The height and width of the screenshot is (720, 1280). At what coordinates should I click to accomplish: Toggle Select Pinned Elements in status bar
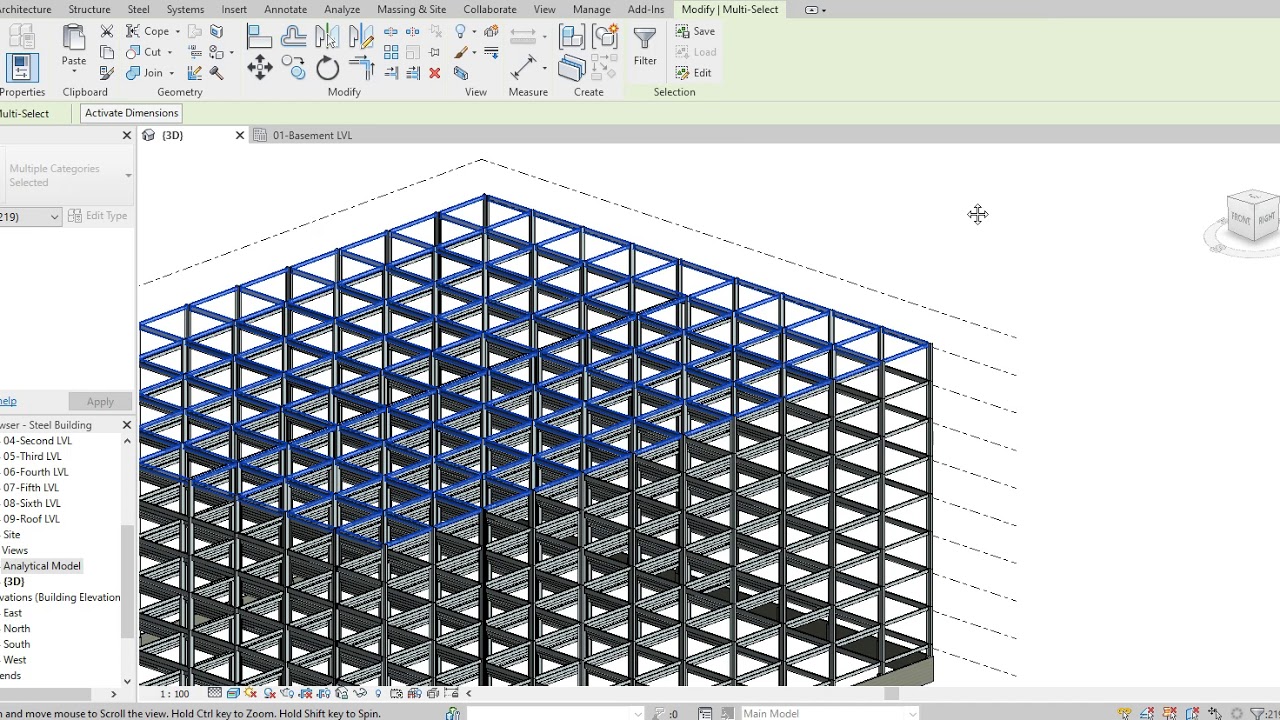[1170, 712]
